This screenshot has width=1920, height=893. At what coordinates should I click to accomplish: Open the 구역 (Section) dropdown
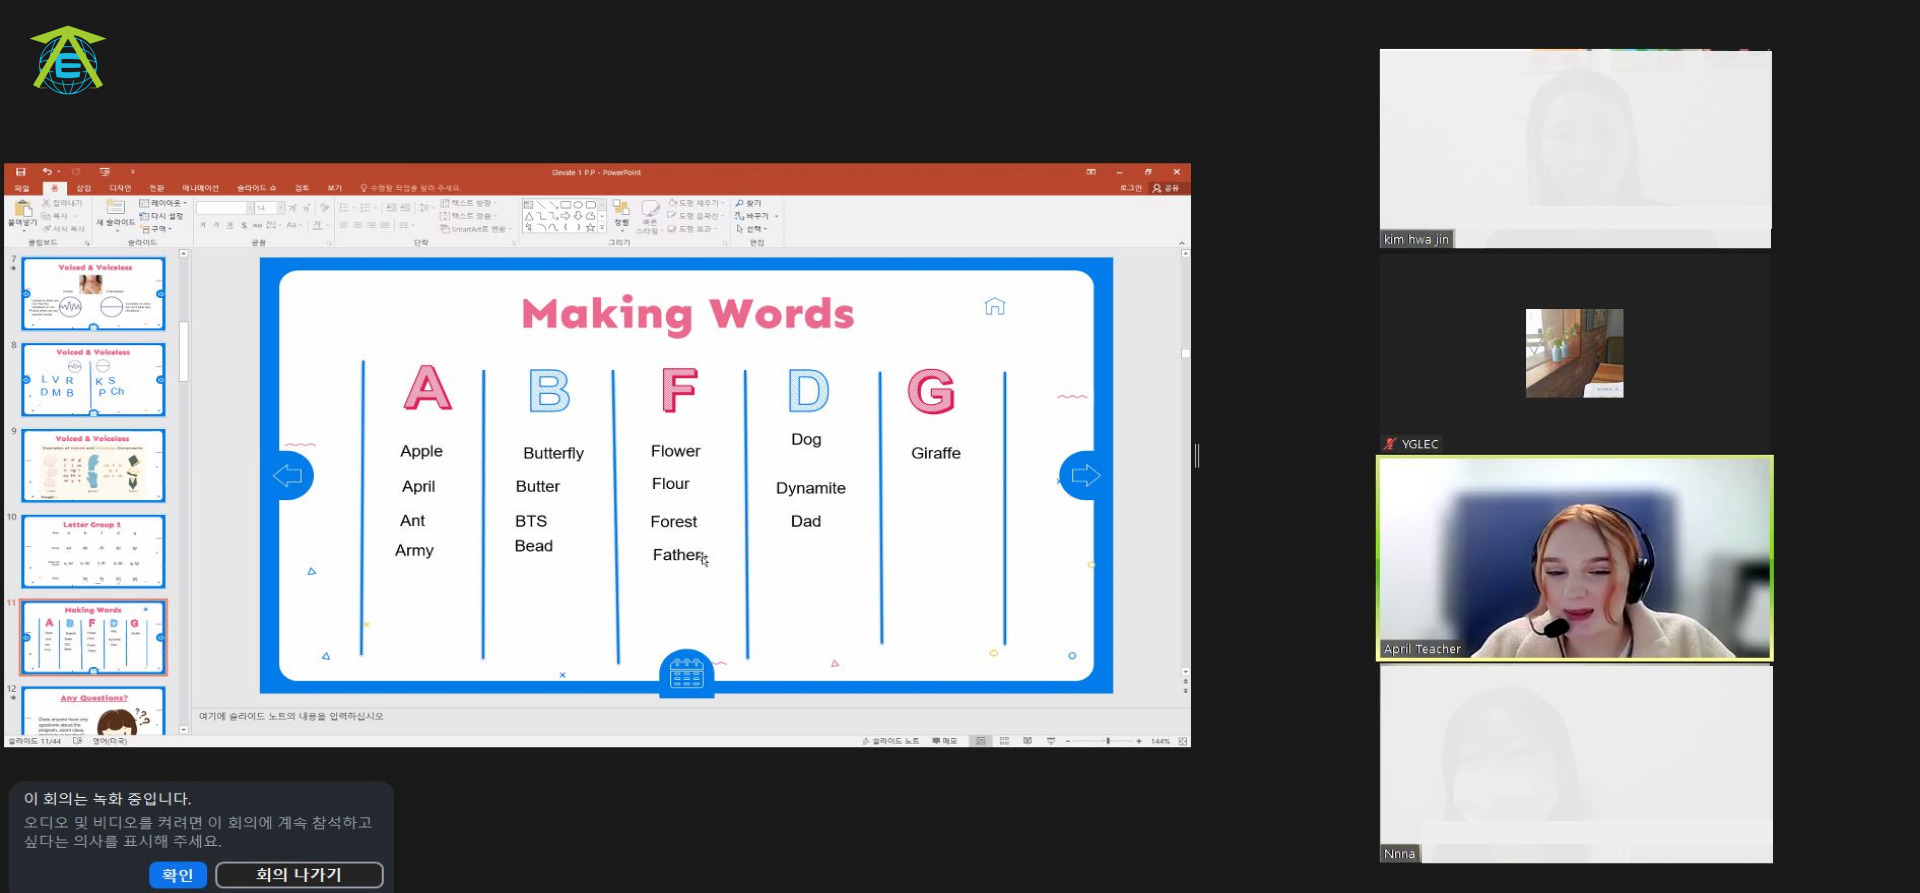pyautogui.click(x=157, y=229)
